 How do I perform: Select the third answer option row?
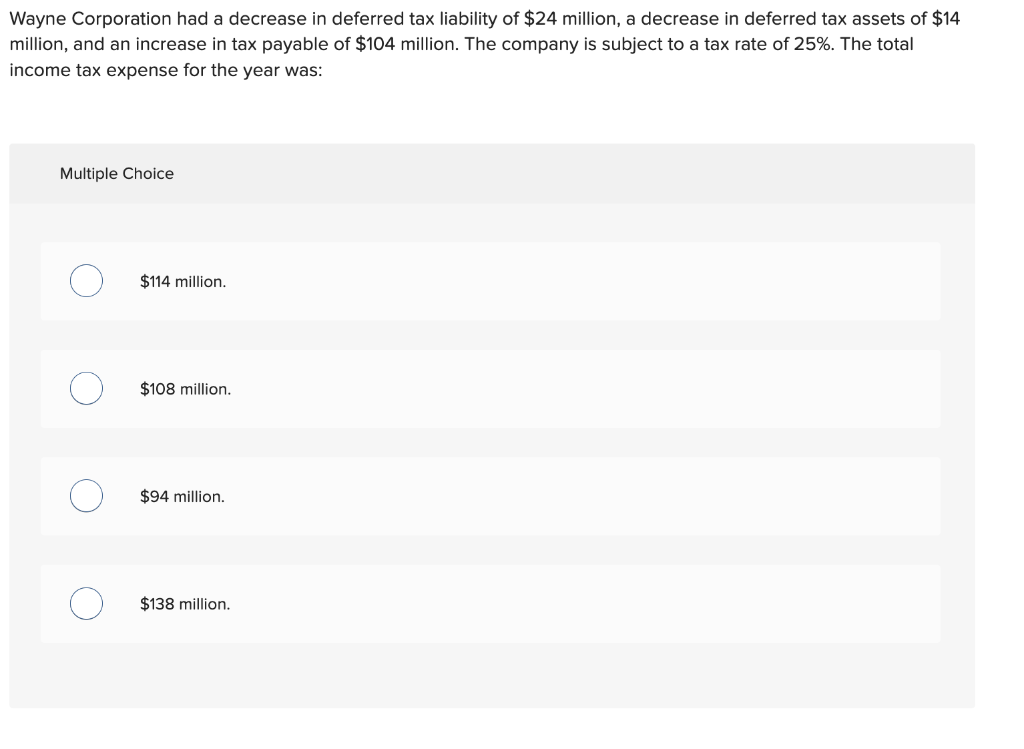coord(490,495)
